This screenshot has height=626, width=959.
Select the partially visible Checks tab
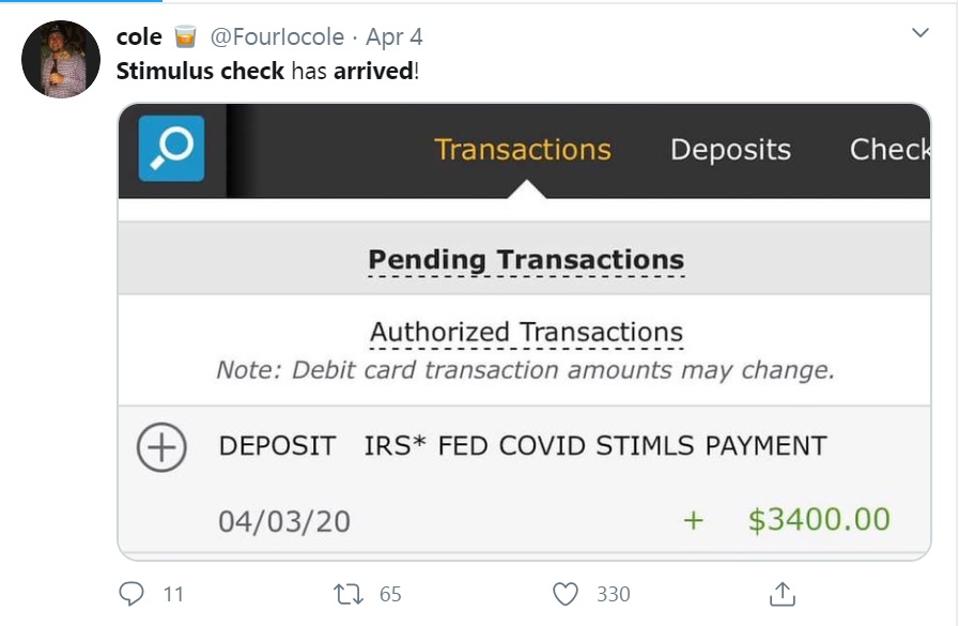point(889,150)
